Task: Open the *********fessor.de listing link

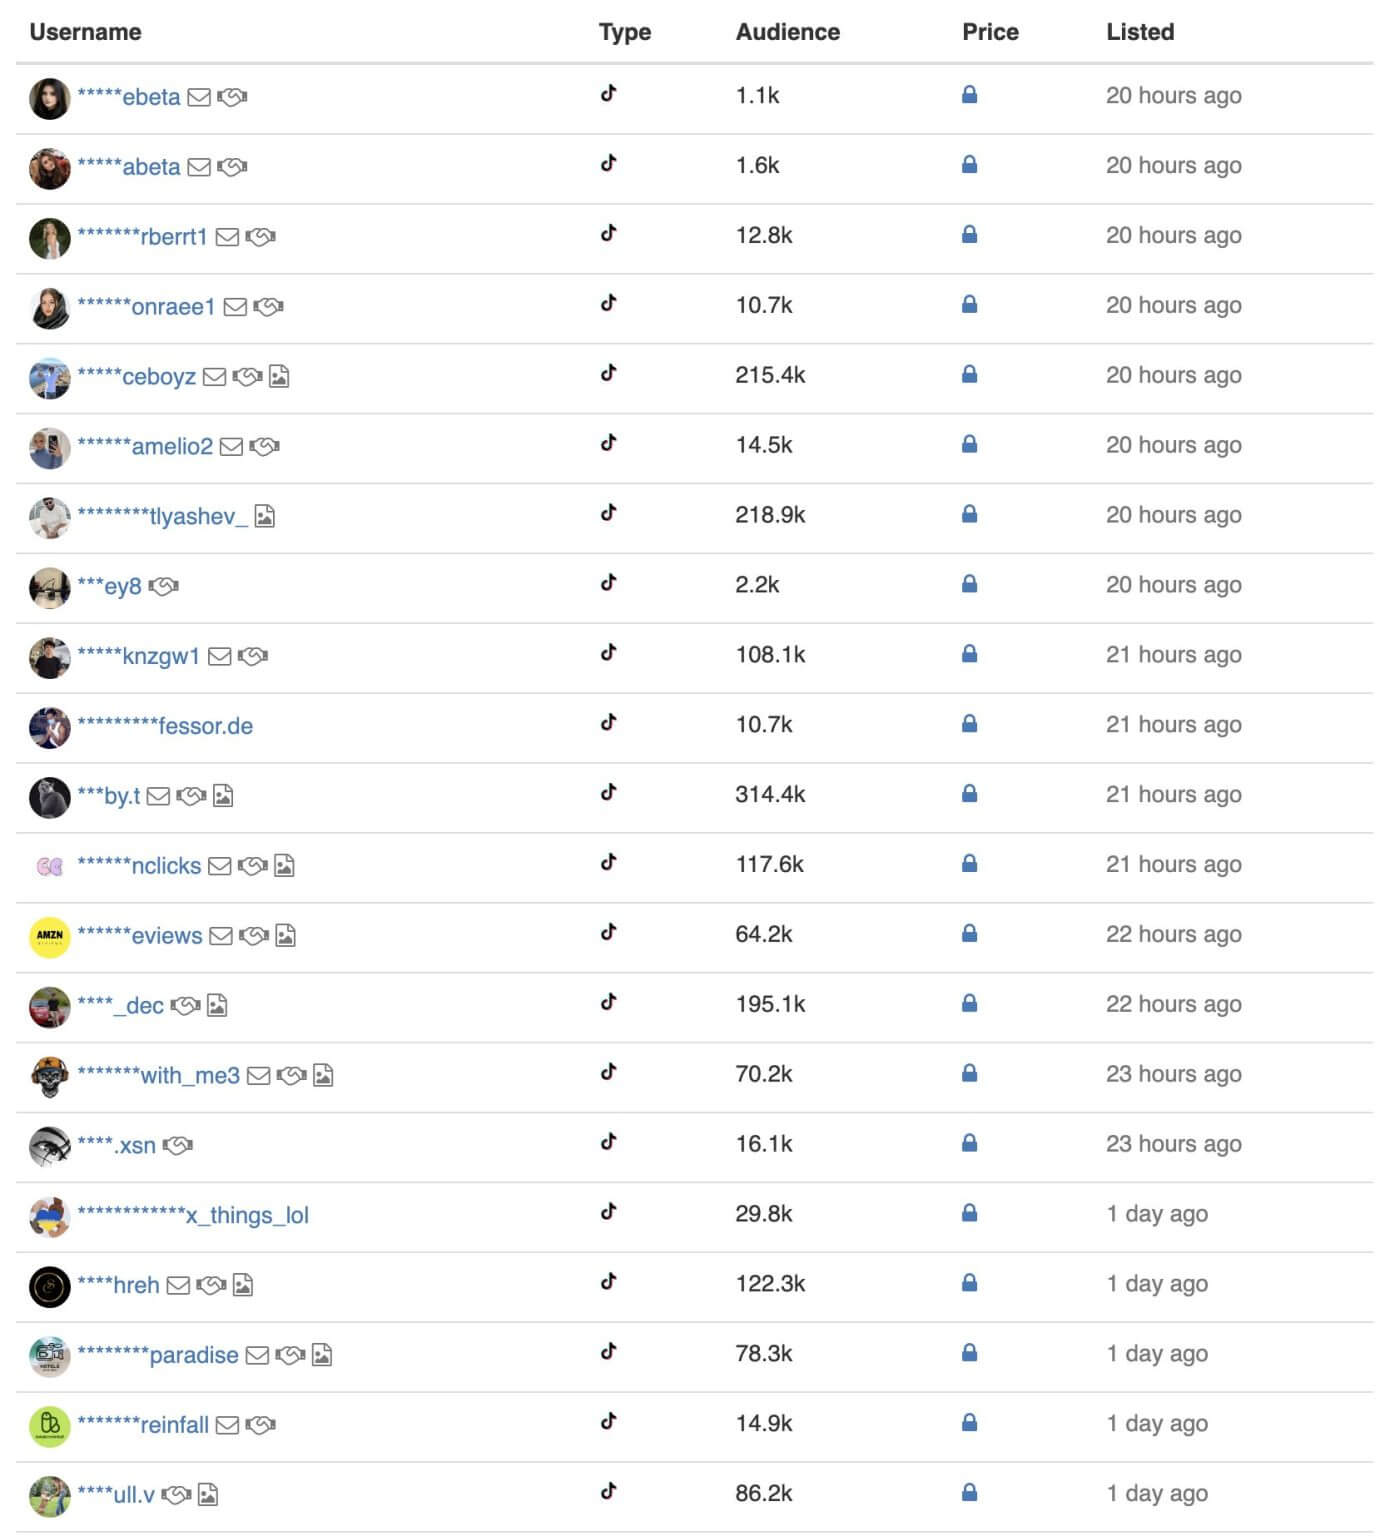Action: (165, 727)
